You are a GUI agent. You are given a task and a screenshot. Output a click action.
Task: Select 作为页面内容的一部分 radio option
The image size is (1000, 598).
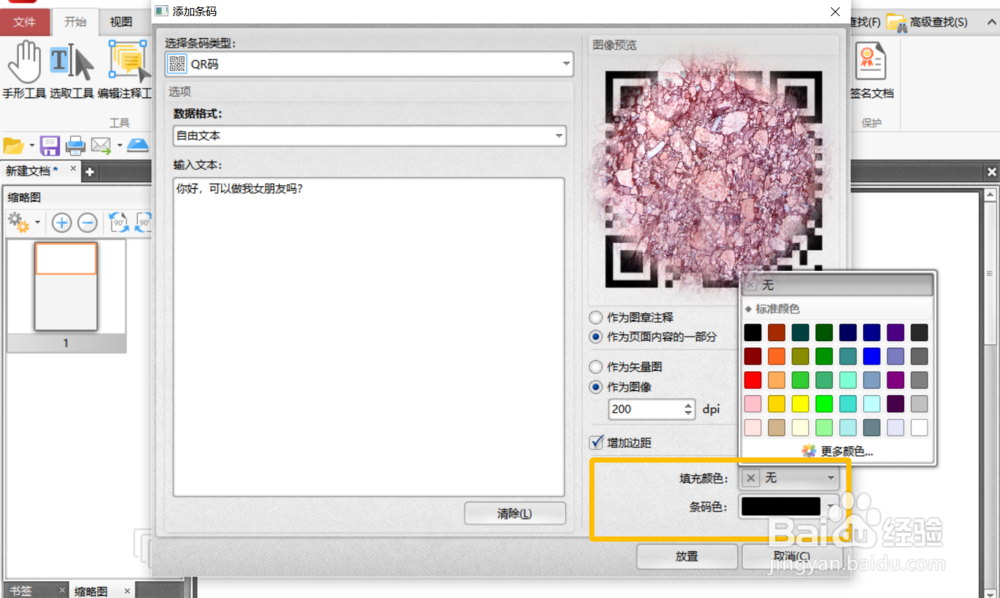click(x=596, y=337)
